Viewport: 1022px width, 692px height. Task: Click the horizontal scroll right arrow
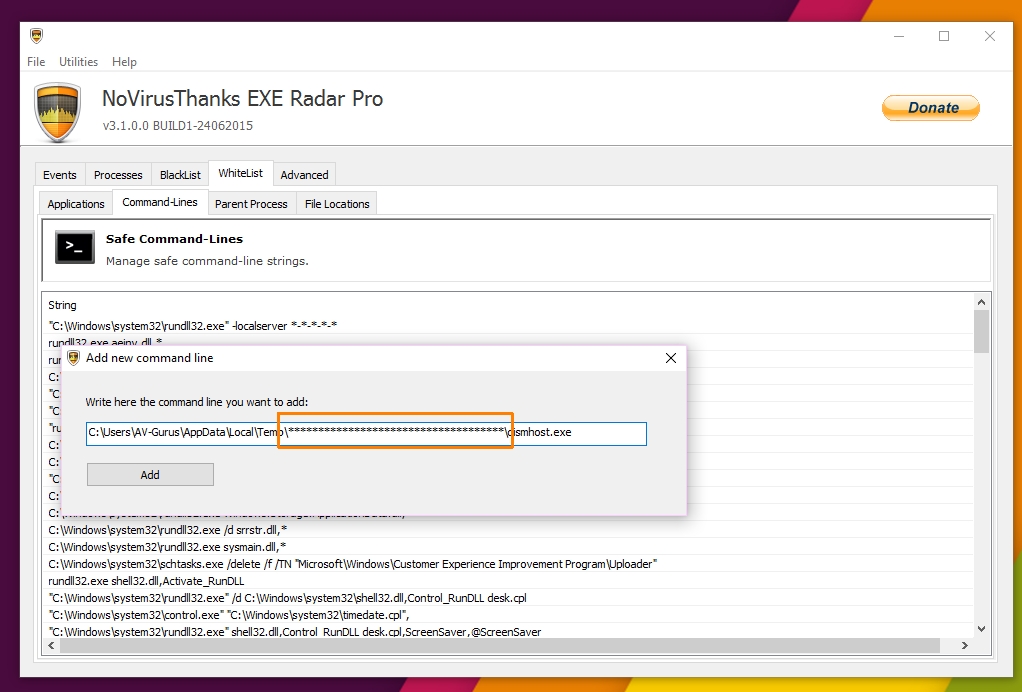pyautogui.click(x=965, y=646)
